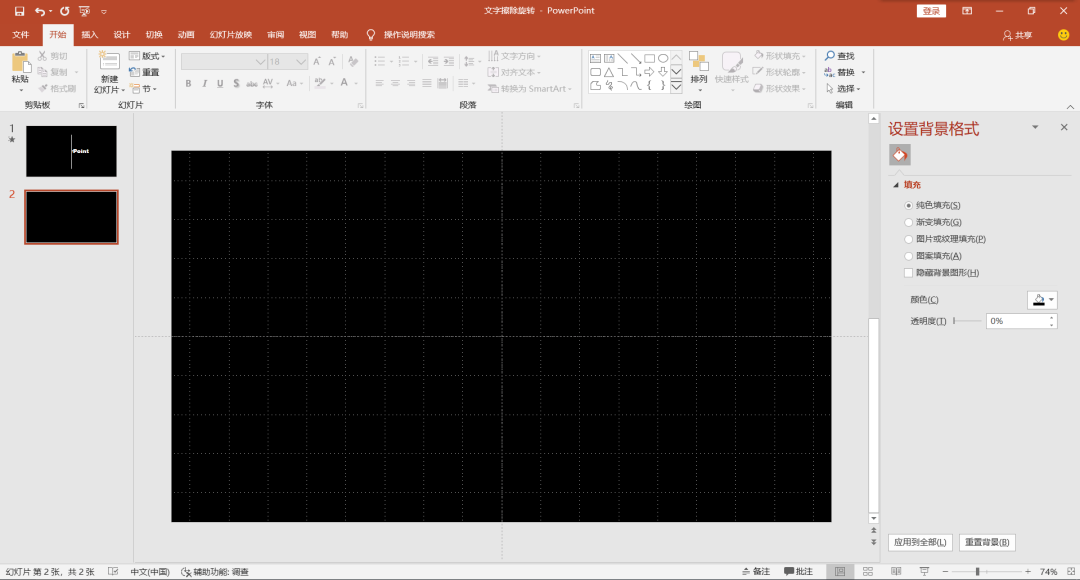Select Solid fill (纯色填充) radio button
Image resolution: width=1080 pixels, height=580 pixels.
point(908,205)
